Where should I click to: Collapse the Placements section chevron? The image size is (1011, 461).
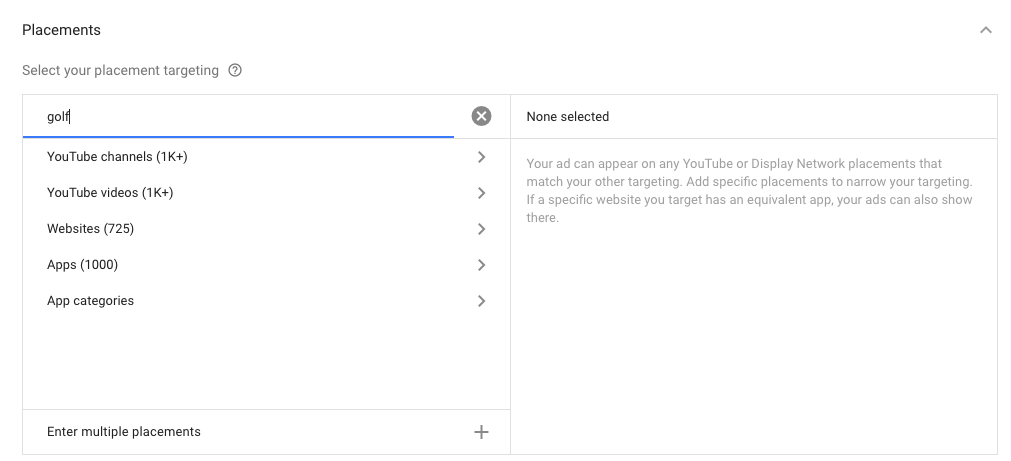(985, 30)
